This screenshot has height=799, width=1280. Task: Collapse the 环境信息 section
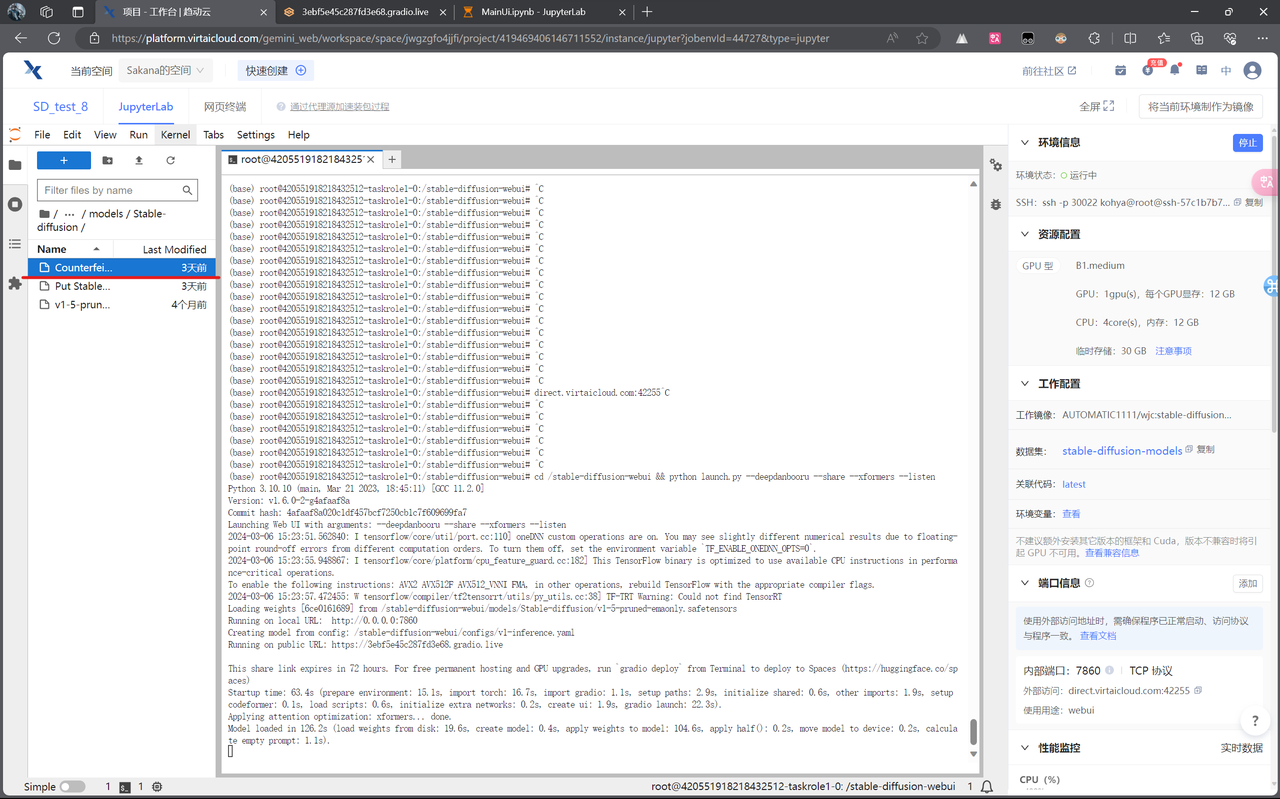[1025, 142]
